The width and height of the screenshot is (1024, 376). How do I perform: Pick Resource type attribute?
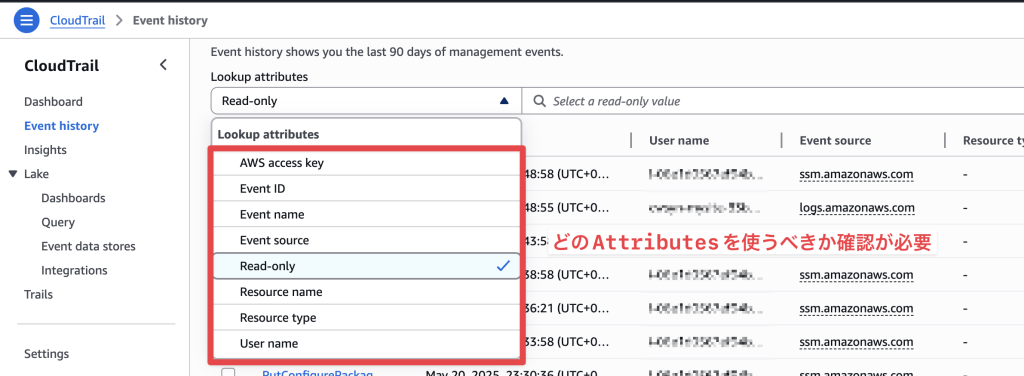point(366,318)
